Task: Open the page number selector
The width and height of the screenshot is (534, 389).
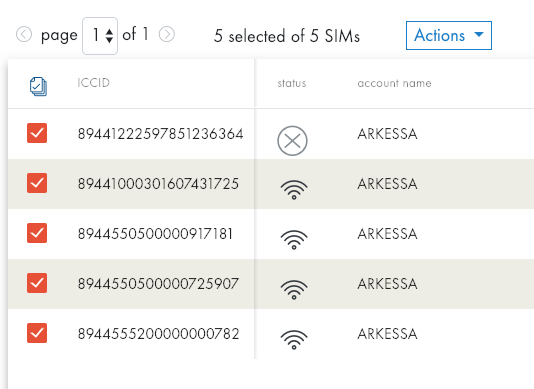Action: coord(100,36)
